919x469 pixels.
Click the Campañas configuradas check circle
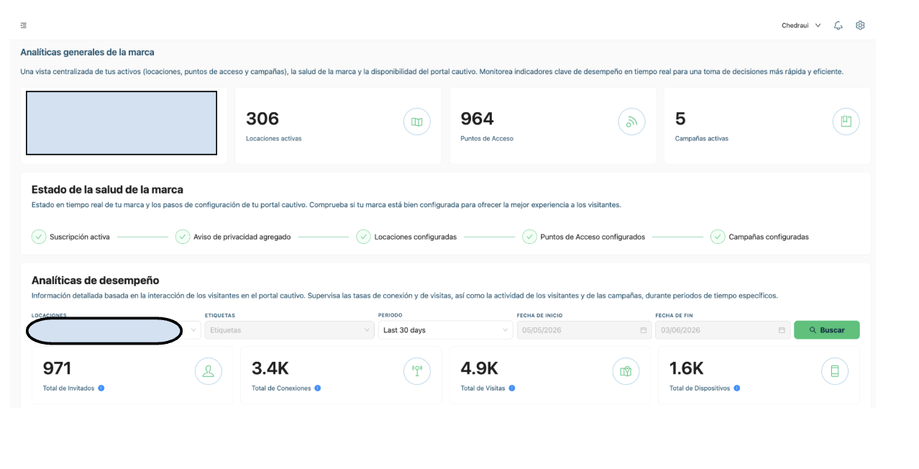click(x=717, y=237)
